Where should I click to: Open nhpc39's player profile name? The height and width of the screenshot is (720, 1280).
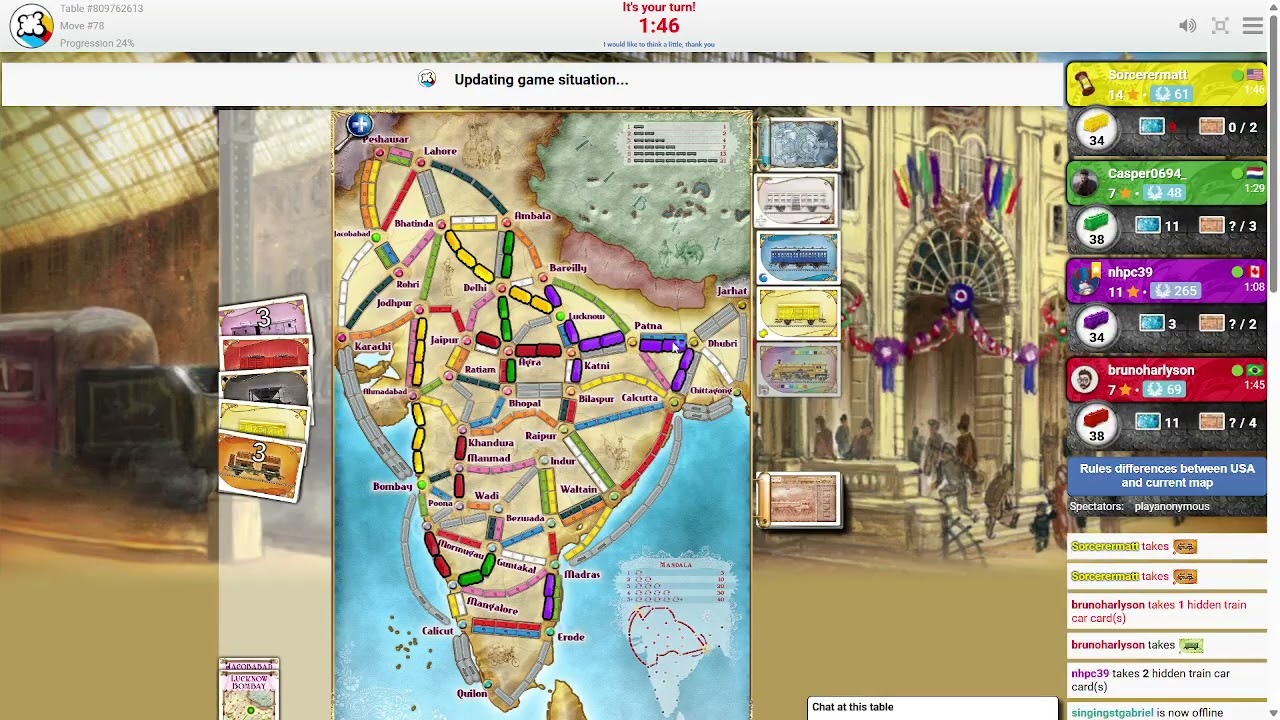point(1130,272)
